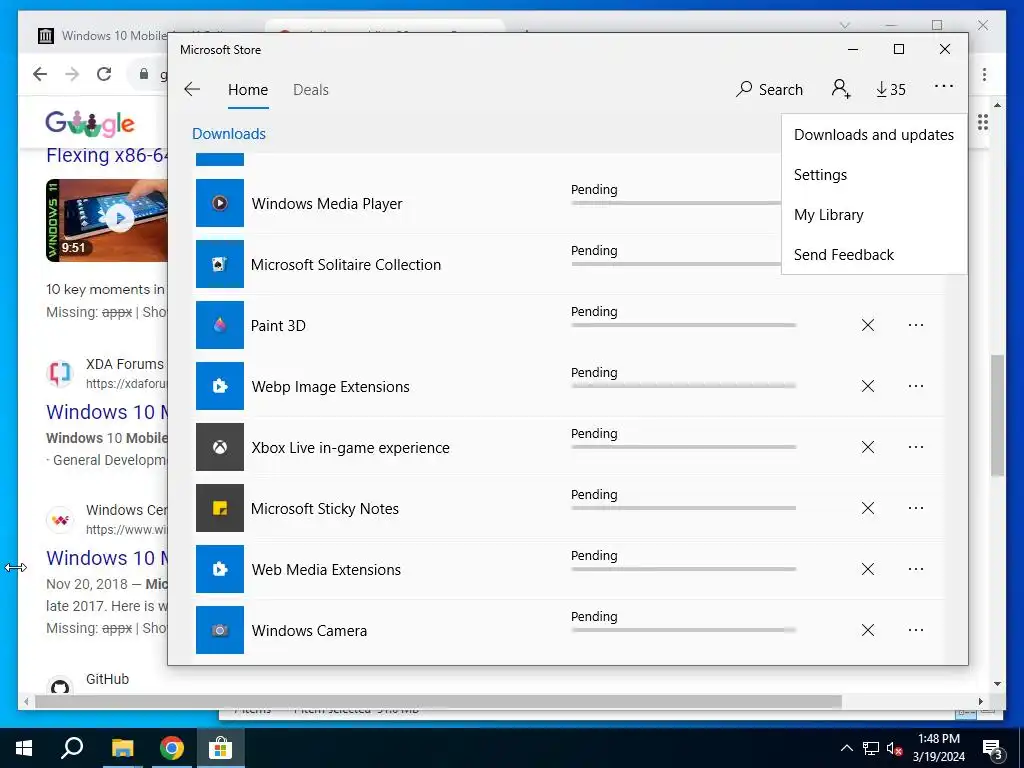
Task: Click the Downloads heading link
Action: pyautogui.click(x=229, y=133)
